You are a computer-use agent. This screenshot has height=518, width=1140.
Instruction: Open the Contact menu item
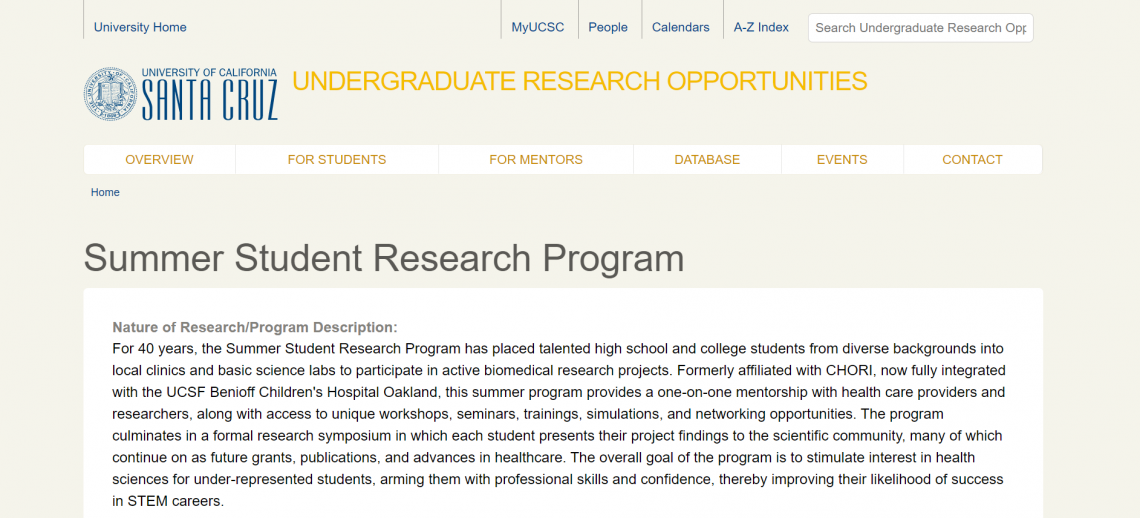[x=972, y=159]
